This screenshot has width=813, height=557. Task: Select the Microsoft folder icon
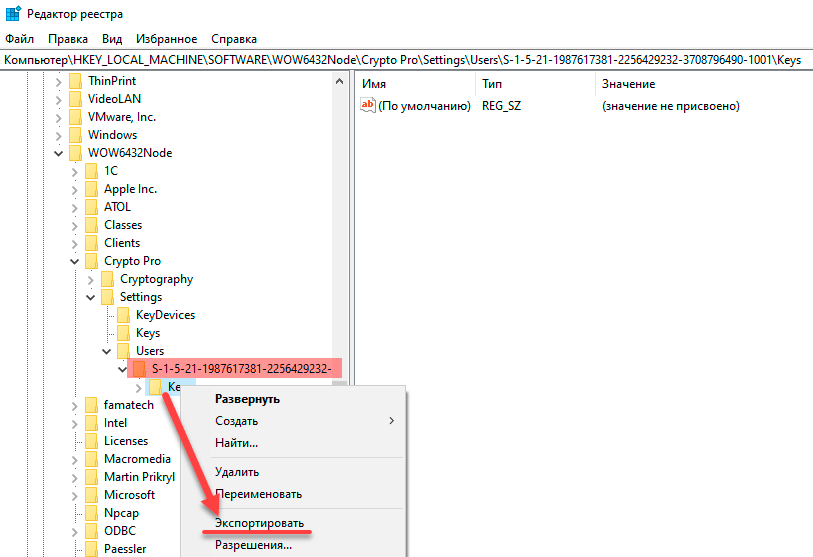pos(92,495)
